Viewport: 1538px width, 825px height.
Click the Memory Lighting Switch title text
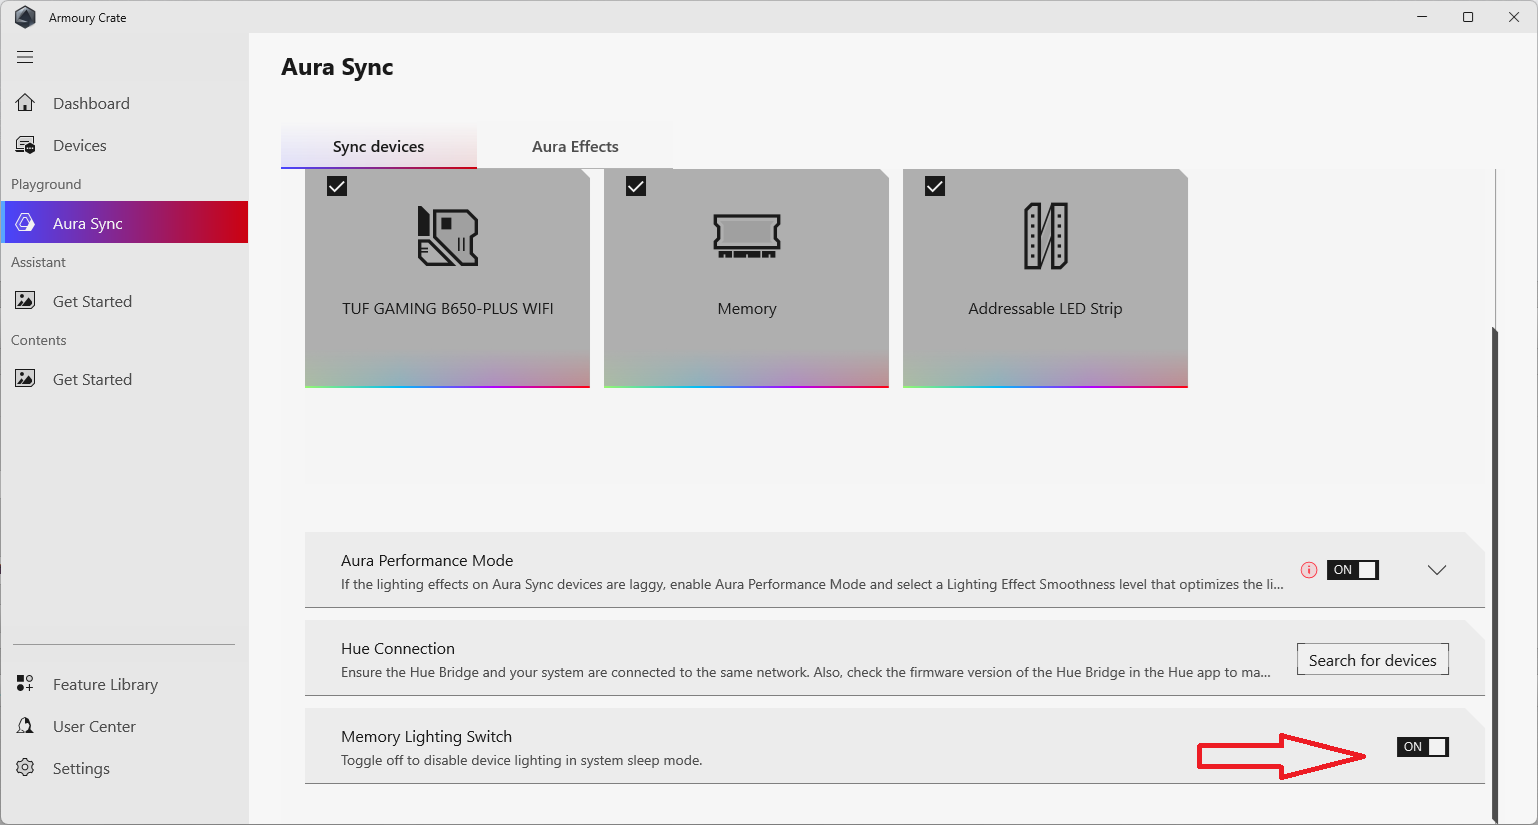(x=426, y=737)
